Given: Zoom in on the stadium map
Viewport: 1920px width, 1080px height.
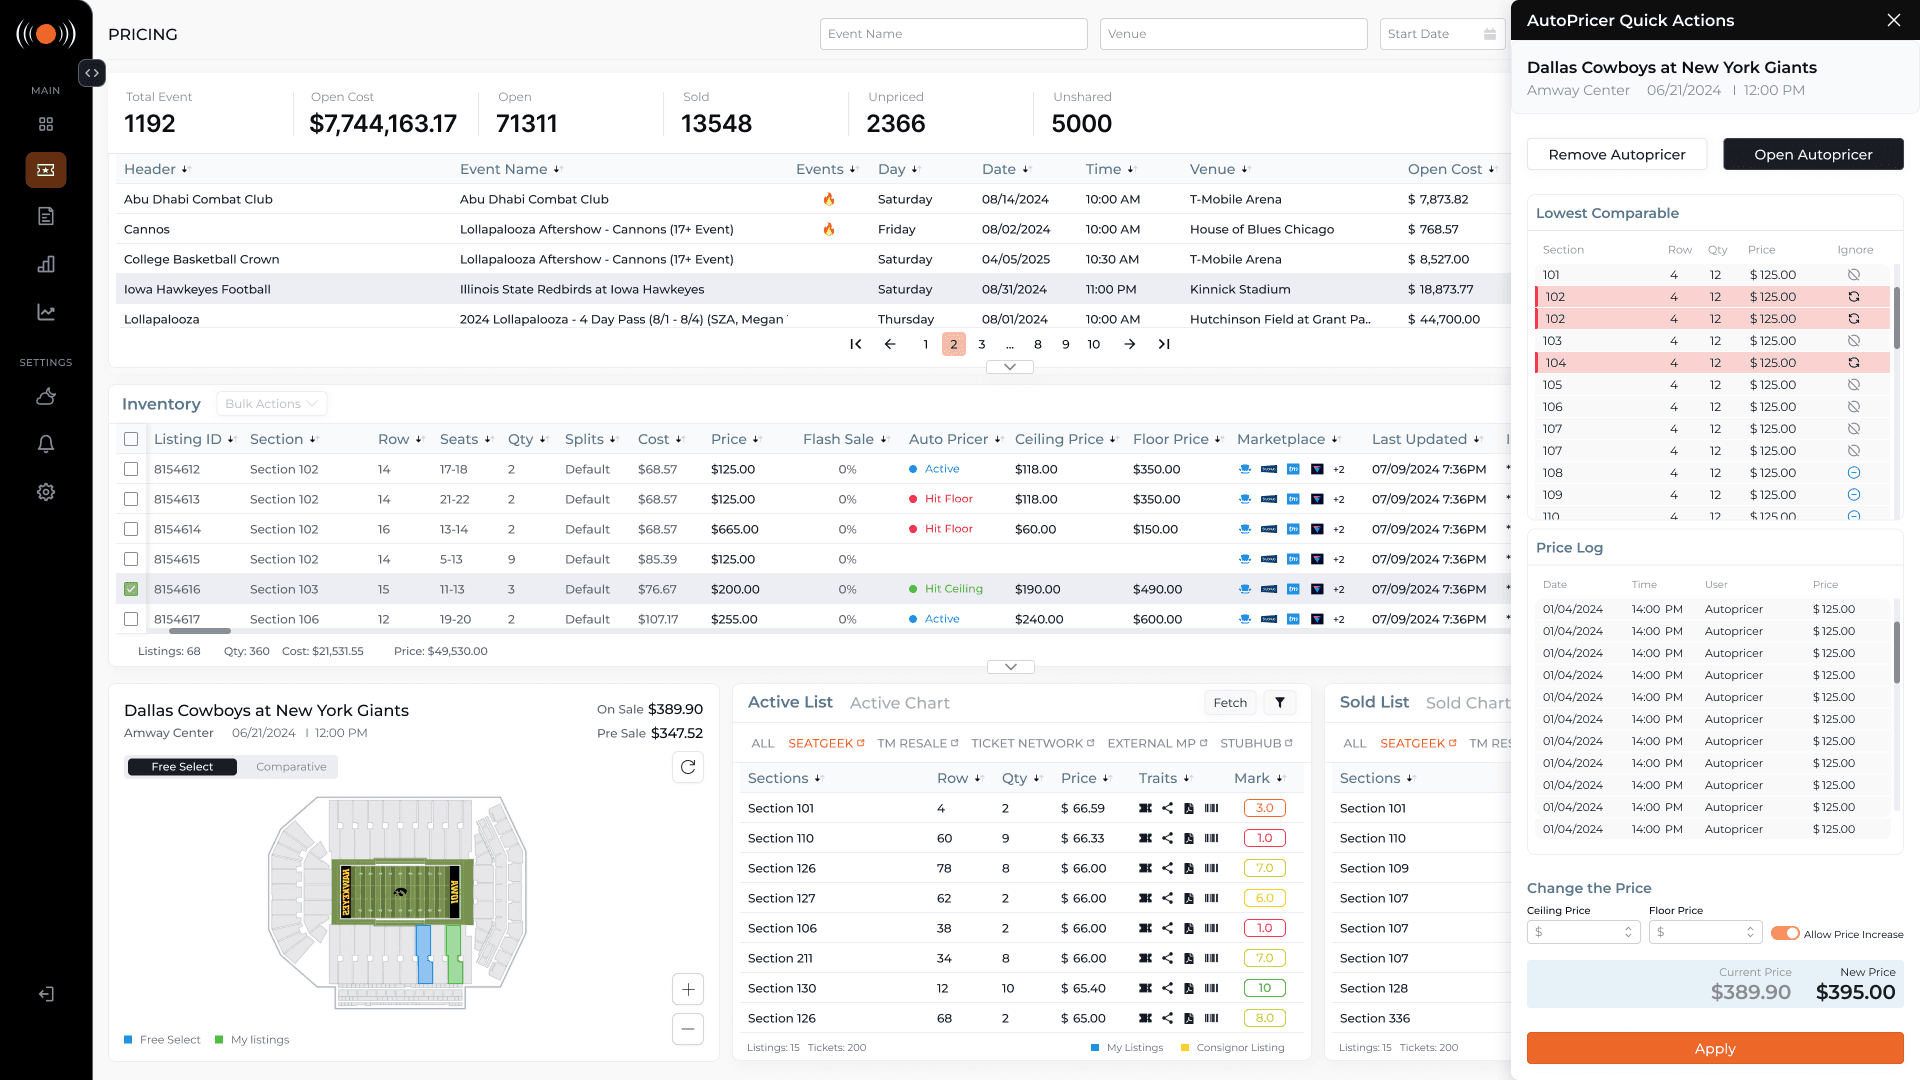Looking at the screenshot, I should point(688,990).
